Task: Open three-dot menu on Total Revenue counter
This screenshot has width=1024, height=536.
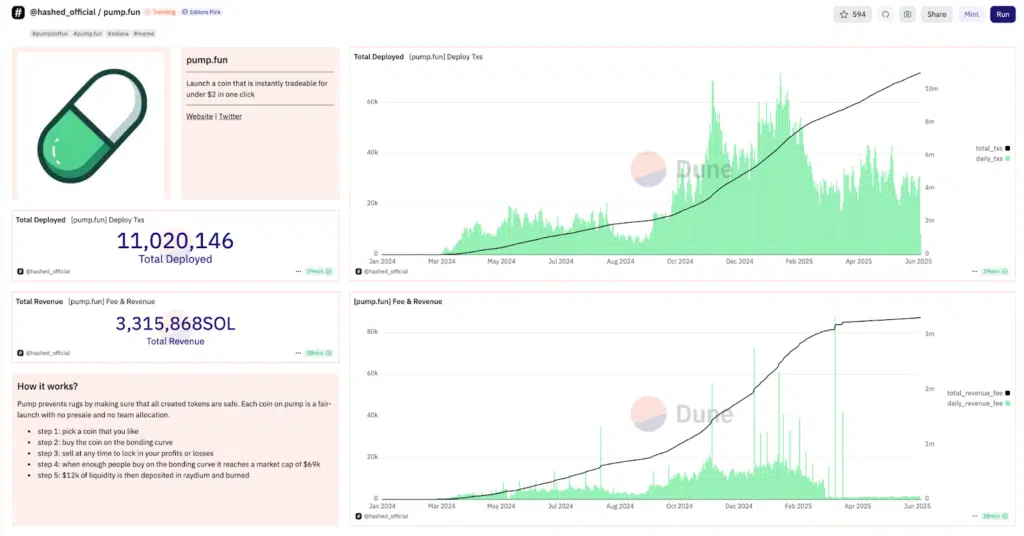Action: click(298, 353)
